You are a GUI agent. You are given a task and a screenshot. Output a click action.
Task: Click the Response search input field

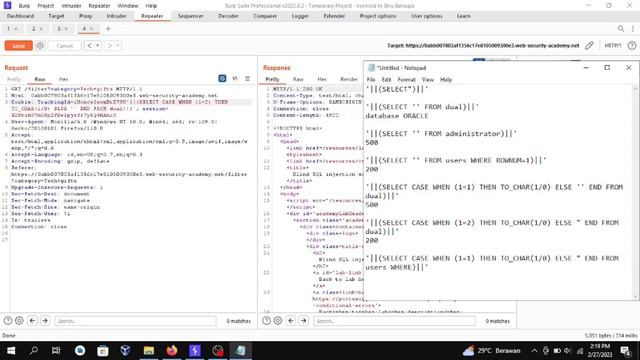(394, 321)
